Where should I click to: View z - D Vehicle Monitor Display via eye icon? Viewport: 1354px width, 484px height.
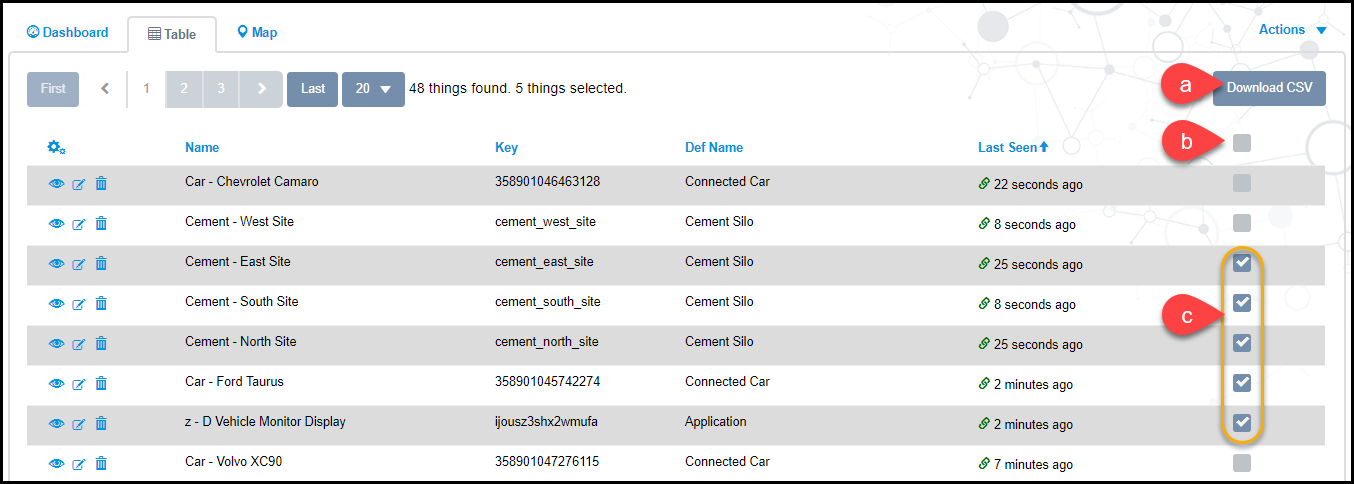point(56,423)
